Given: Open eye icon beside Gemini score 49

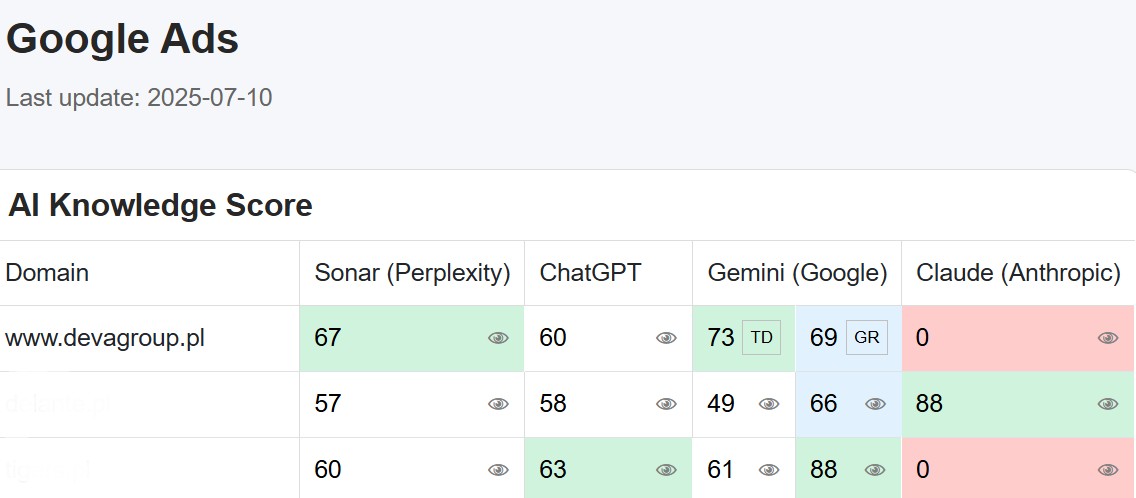Looking at the screenshot, I should click(769, 404).
